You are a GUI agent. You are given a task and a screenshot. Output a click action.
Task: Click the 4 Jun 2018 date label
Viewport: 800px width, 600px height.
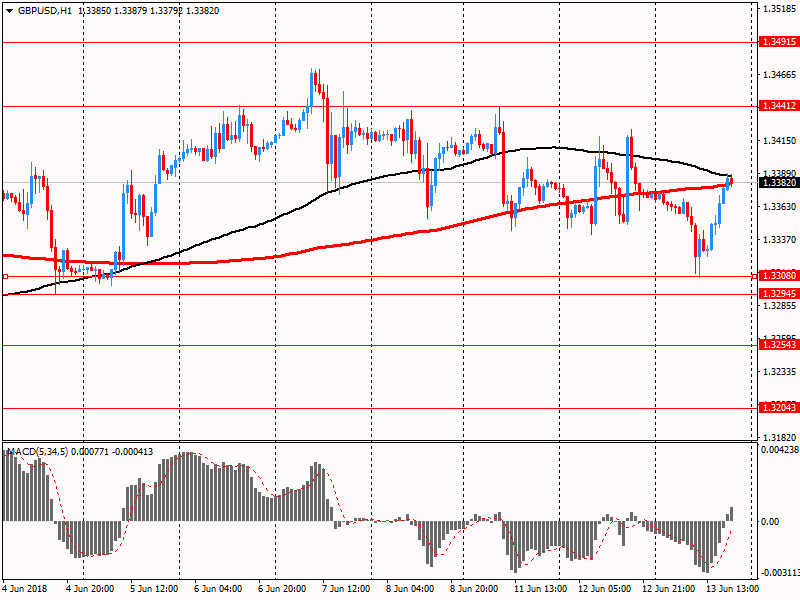click(x=24, y=589)
